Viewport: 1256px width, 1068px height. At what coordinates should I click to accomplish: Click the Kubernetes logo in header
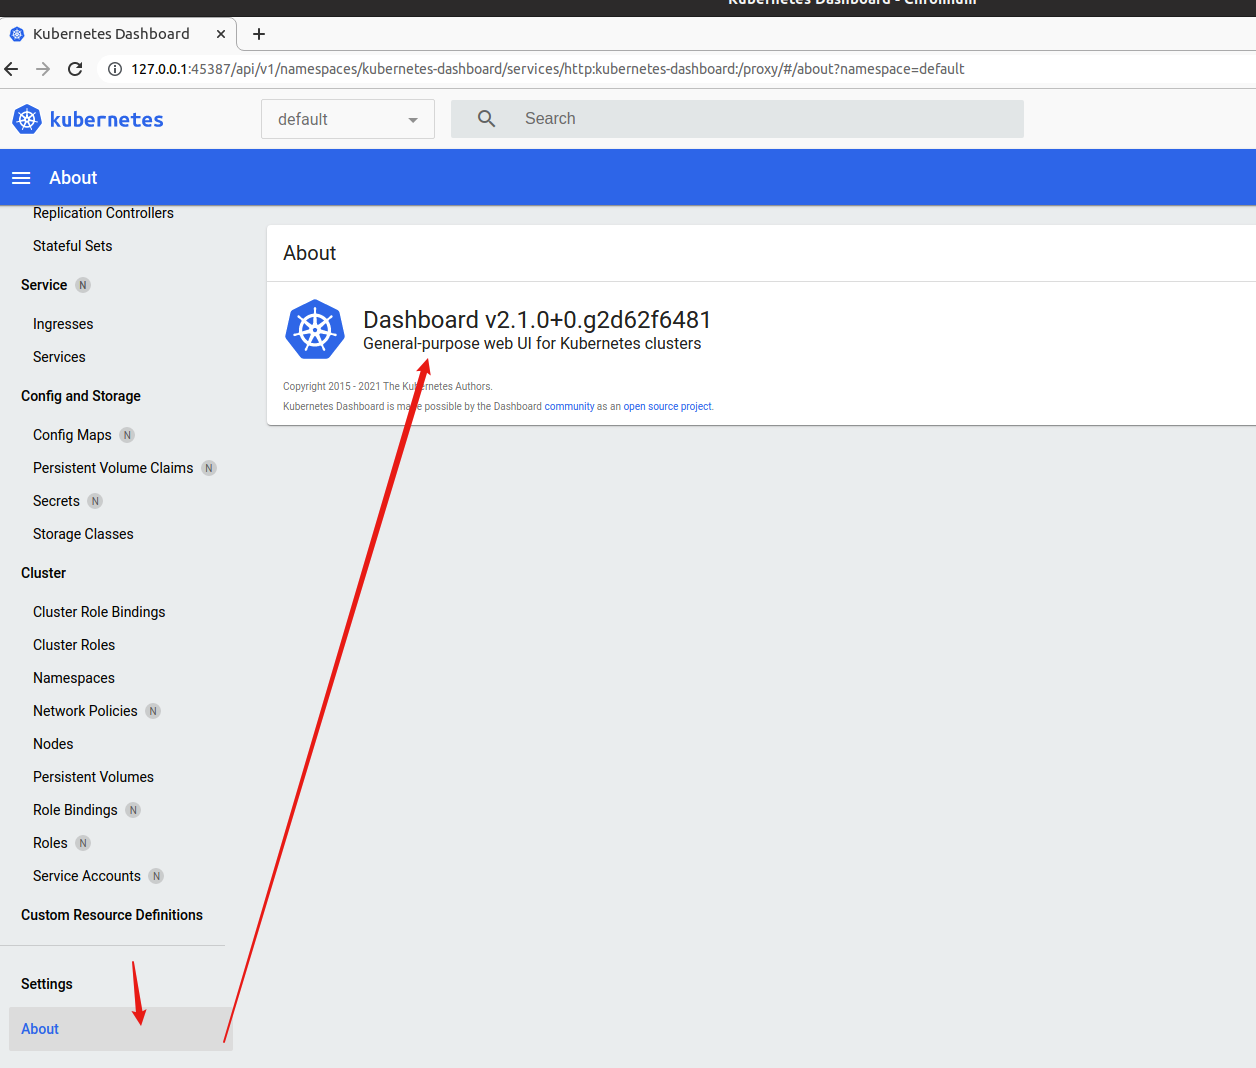pos(27,119)
